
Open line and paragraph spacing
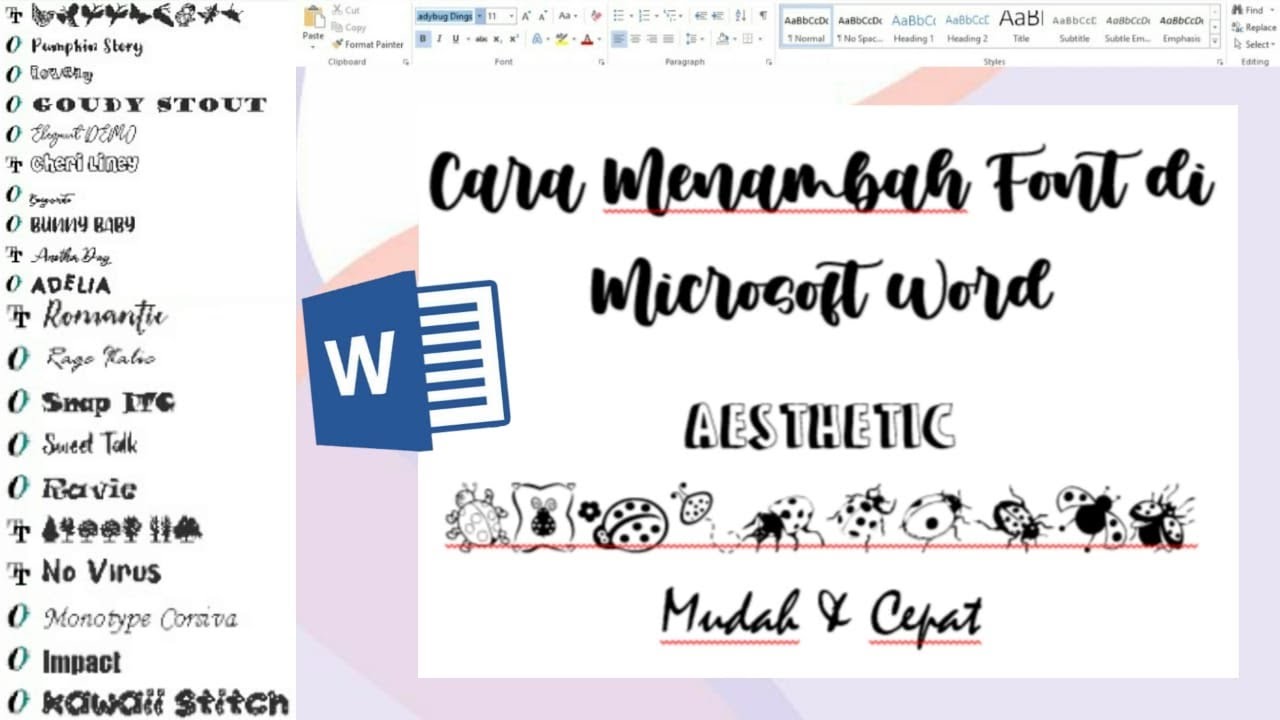(691, 39)
